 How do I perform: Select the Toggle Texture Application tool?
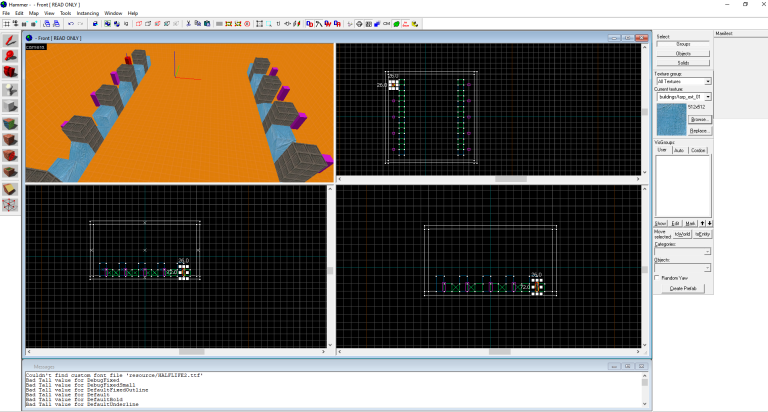10,123
